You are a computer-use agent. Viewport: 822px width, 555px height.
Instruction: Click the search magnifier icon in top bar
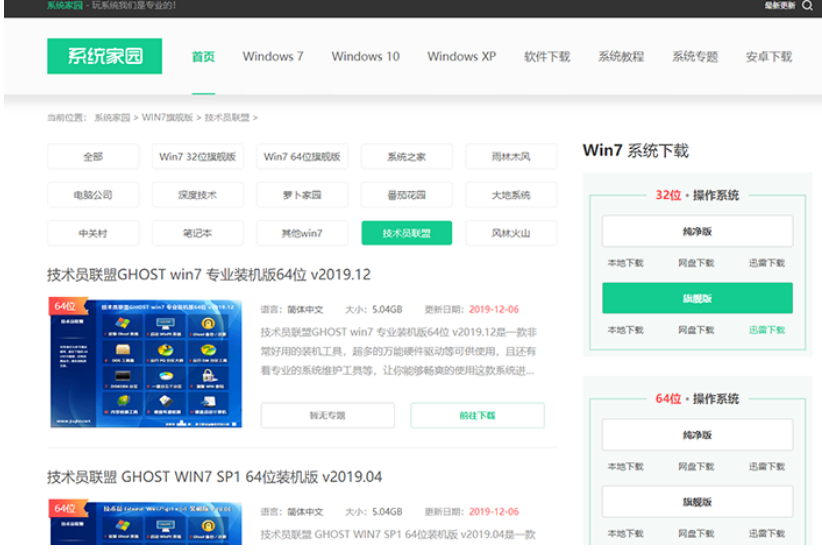(807, 6)
